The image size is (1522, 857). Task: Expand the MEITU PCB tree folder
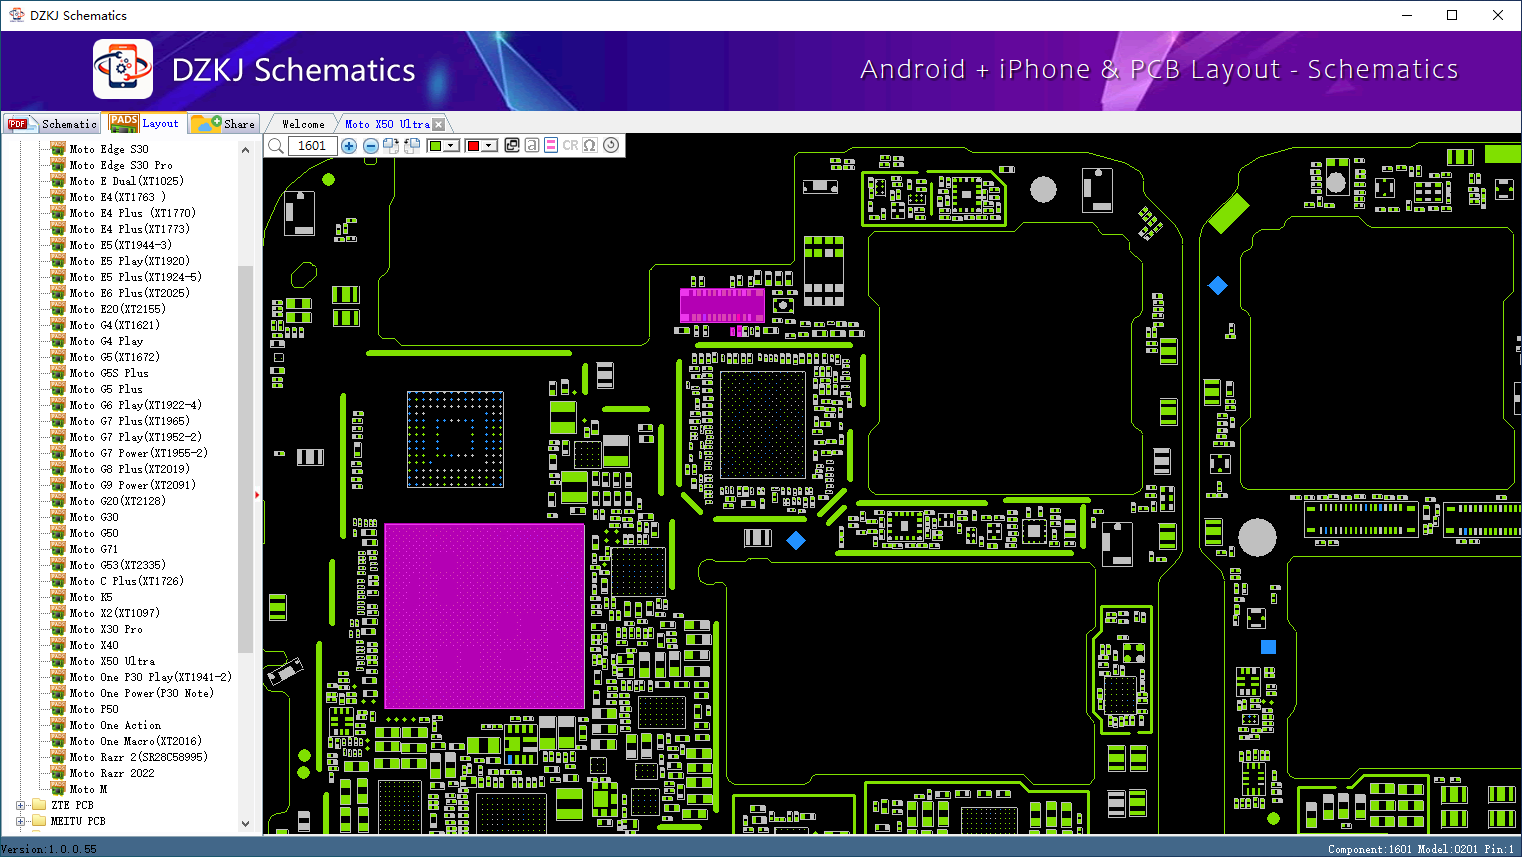pos(20,821)
